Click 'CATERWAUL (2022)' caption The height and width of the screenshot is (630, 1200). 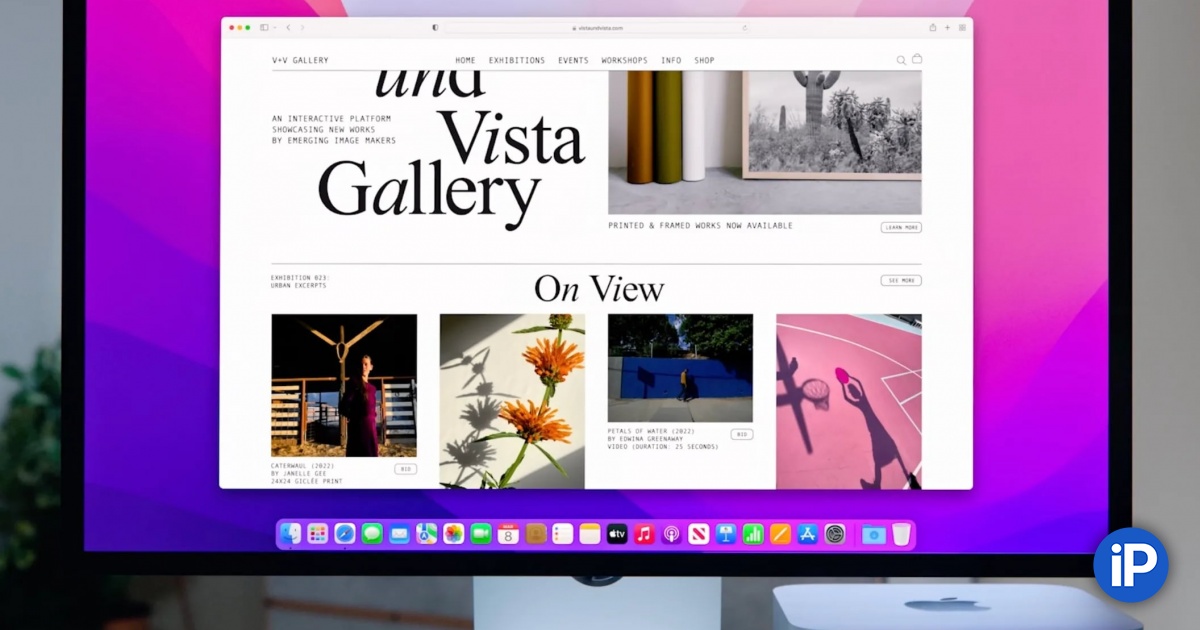tap(302, 466)
